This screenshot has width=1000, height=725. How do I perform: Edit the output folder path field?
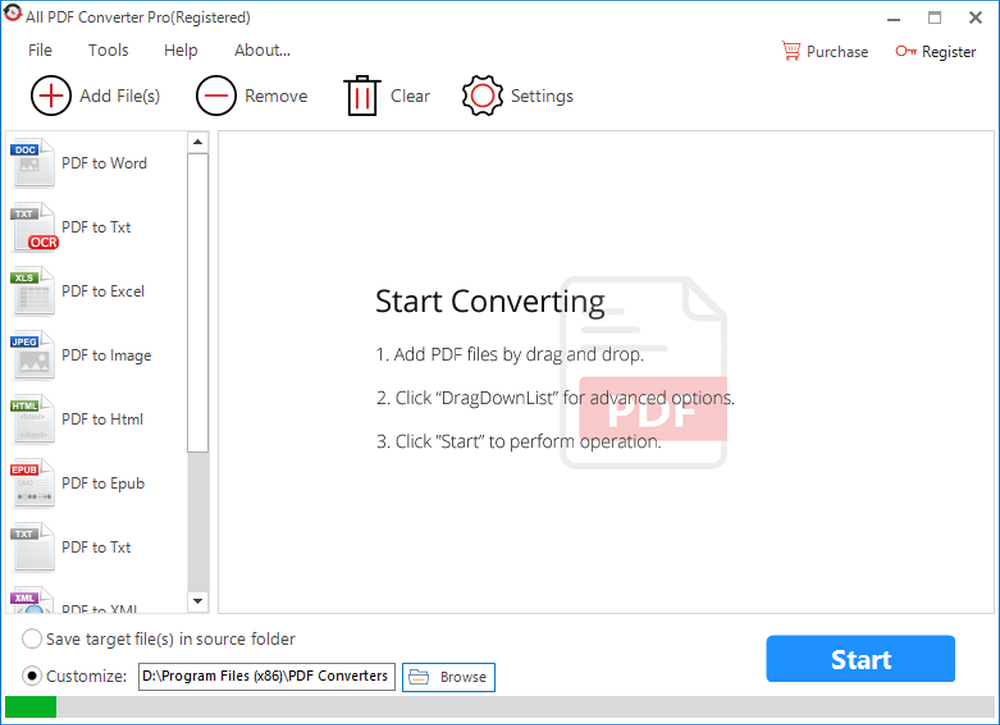(266, 676)
